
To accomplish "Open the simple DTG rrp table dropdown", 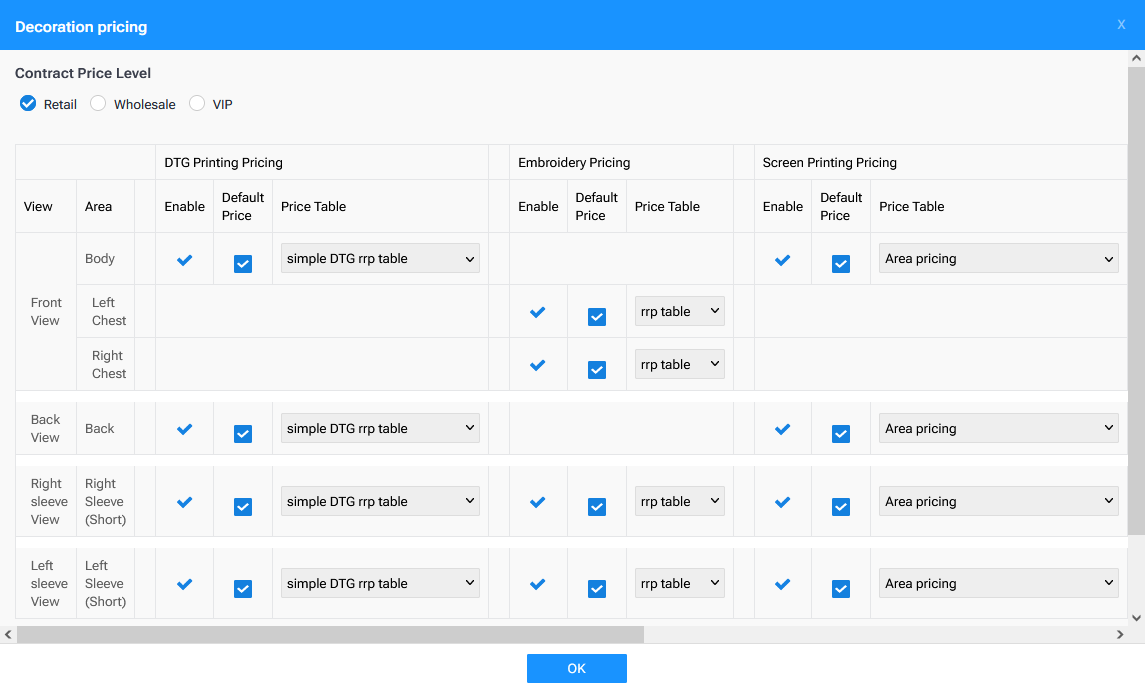I will click(379, 258).
